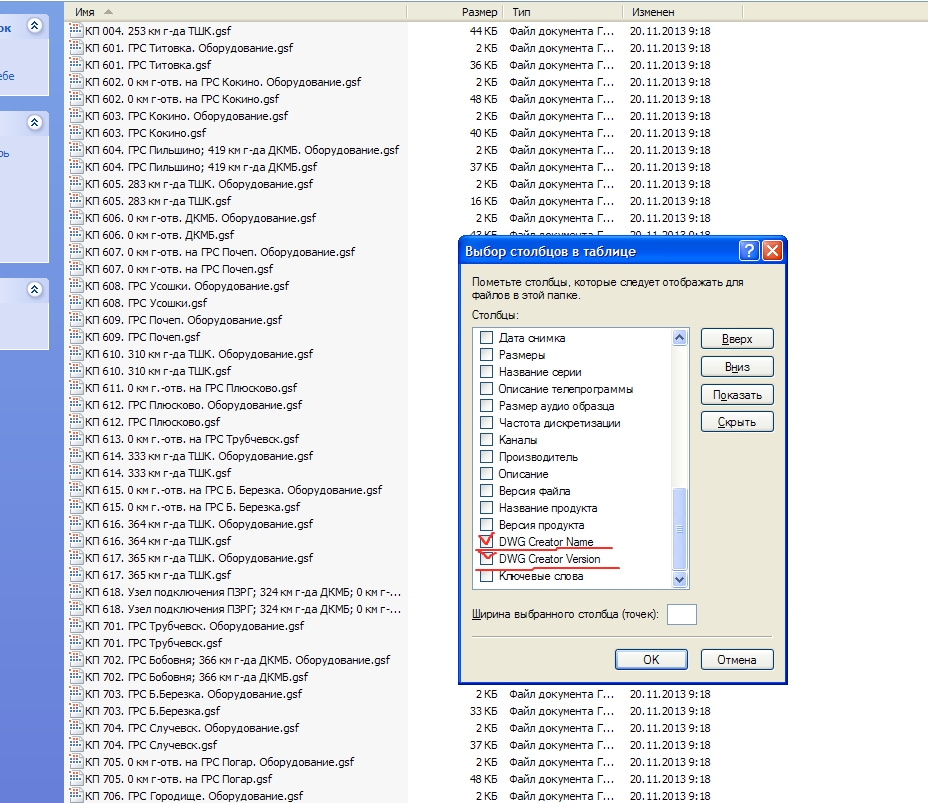Sort files by the Размер column header
This screenshot has width=928, height=803.
(x=479, y=11)
